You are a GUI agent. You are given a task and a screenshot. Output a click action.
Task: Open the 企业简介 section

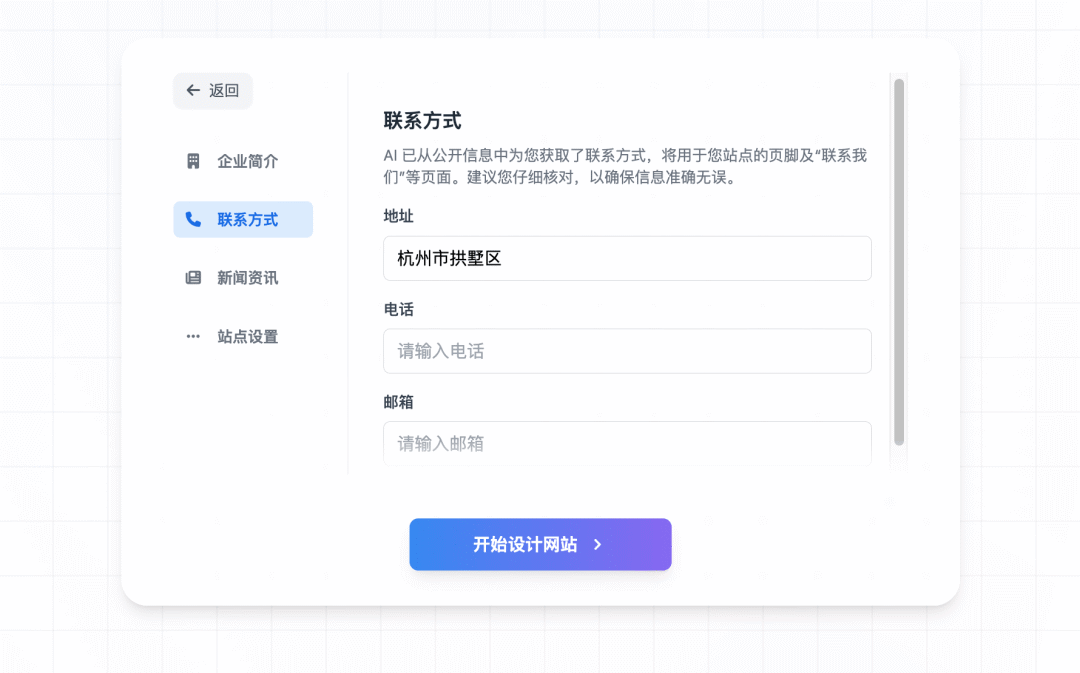point(247,161)
